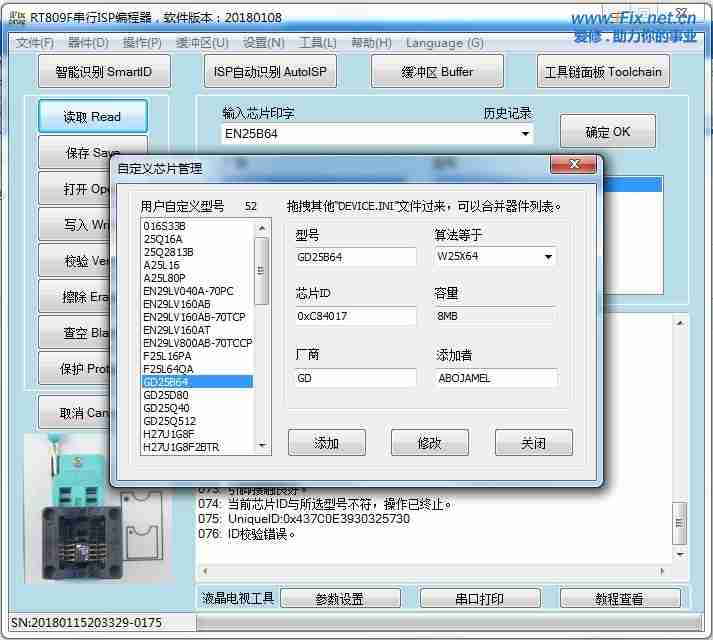Image resolution: width=713 pixels, height=640 pixels.
Task: Open the 设置(N) menu
Action: click(x=264, y=43)
